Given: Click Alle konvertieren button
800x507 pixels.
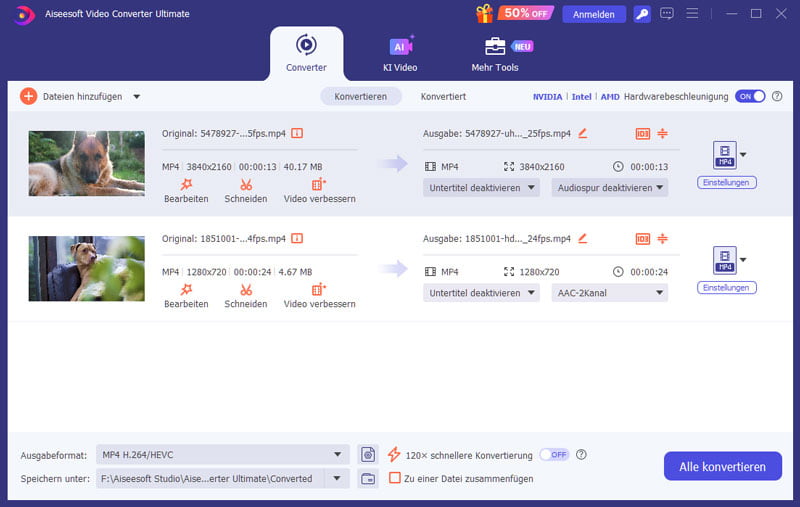Looking at the screenshot, I should (722, 466).
